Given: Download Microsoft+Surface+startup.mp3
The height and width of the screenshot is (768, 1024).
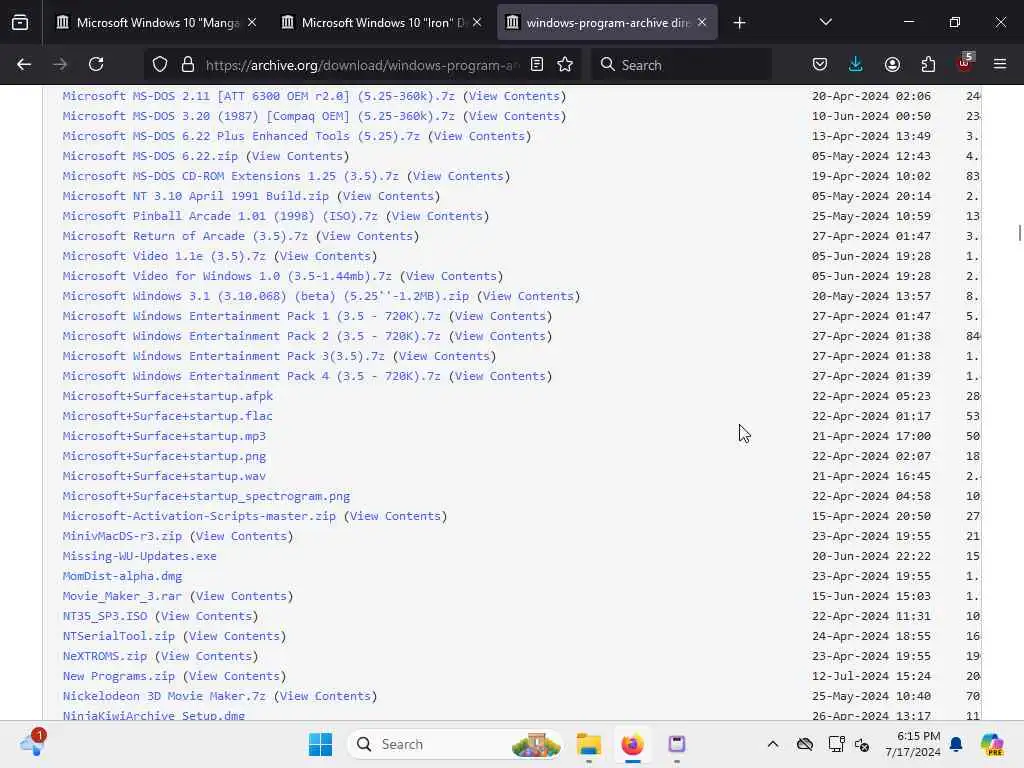Looking at the screenshot, I should click(x=164, y=436).
